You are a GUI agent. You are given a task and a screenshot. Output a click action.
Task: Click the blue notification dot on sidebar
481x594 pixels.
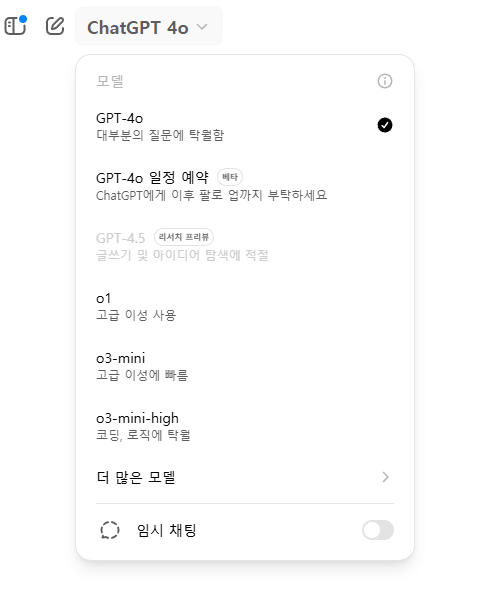point(23,19)
